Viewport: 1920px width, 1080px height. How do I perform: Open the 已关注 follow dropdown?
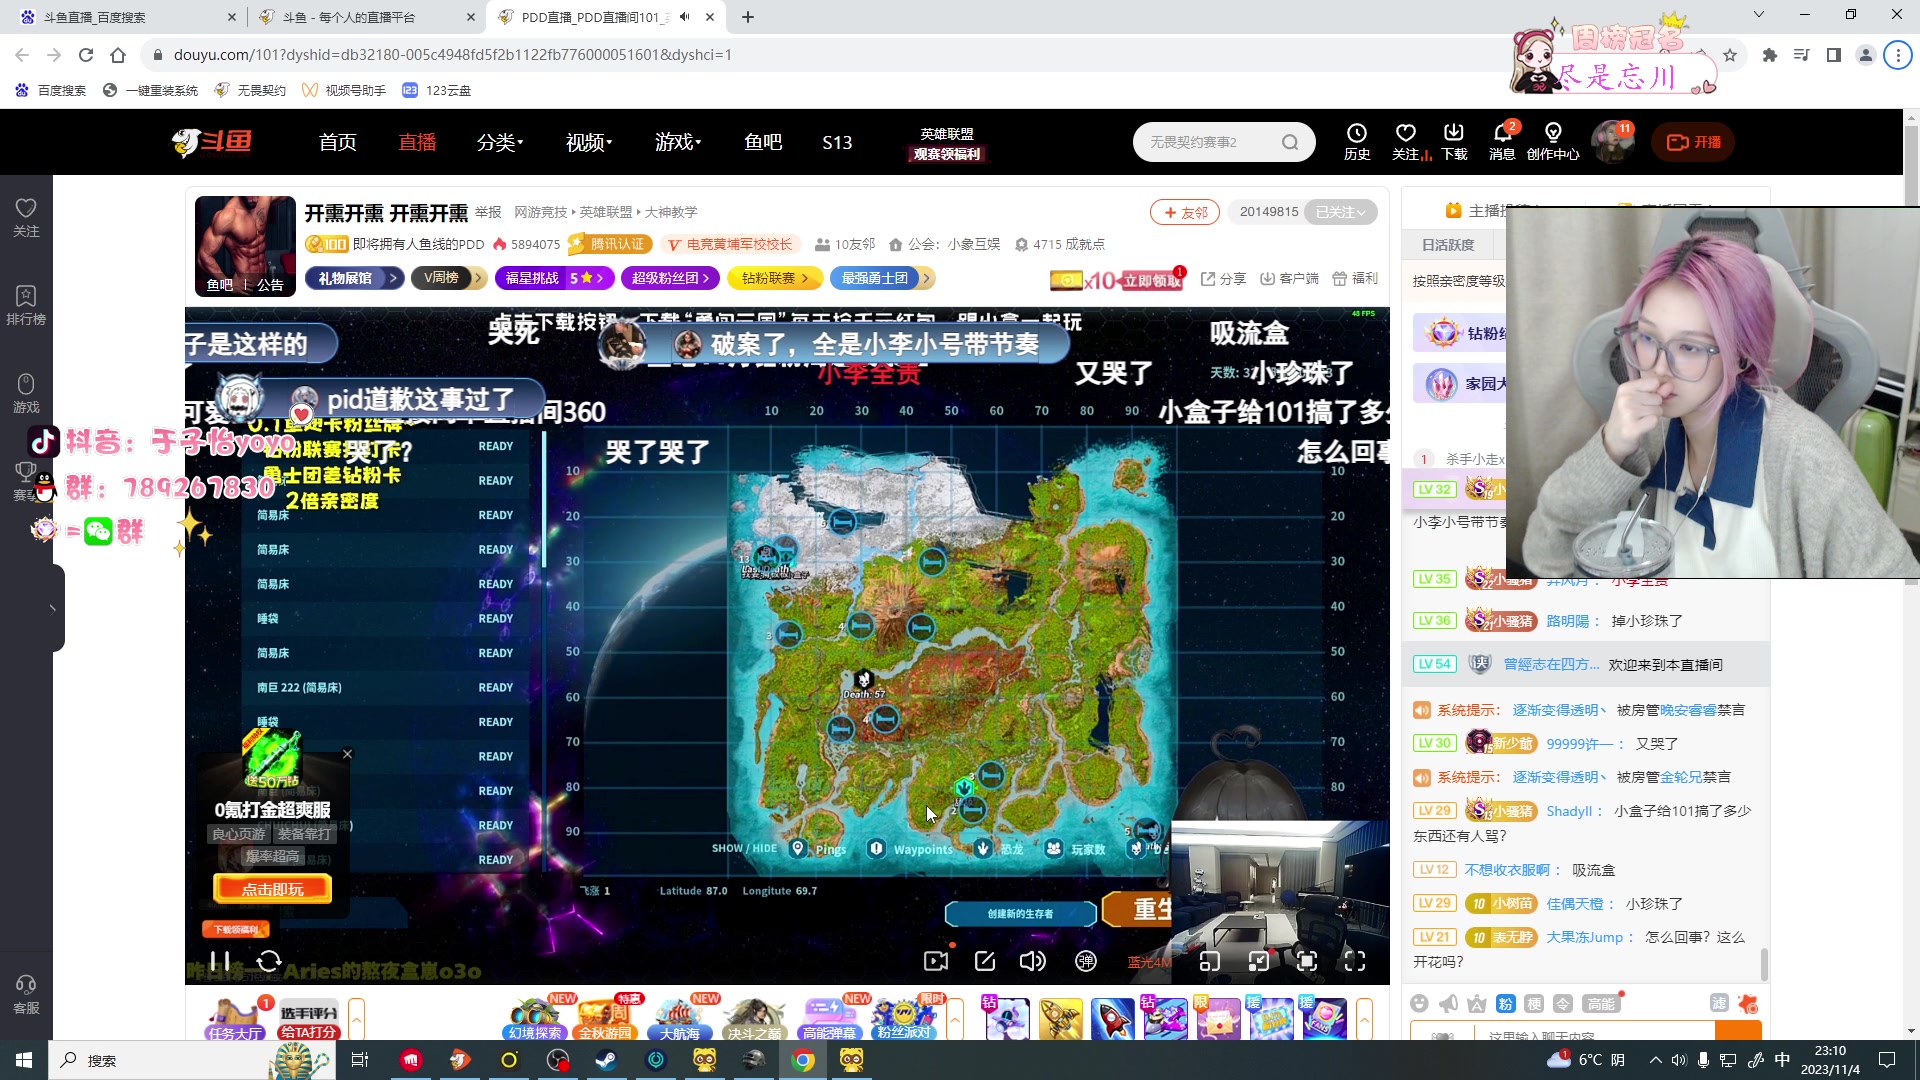[x=1340, y=212]
